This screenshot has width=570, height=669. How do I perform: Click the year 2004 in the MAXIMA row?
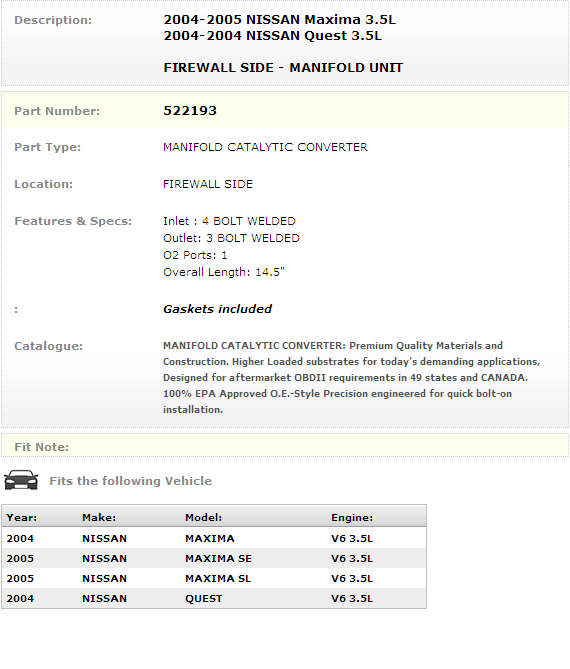tap(20, 538)
